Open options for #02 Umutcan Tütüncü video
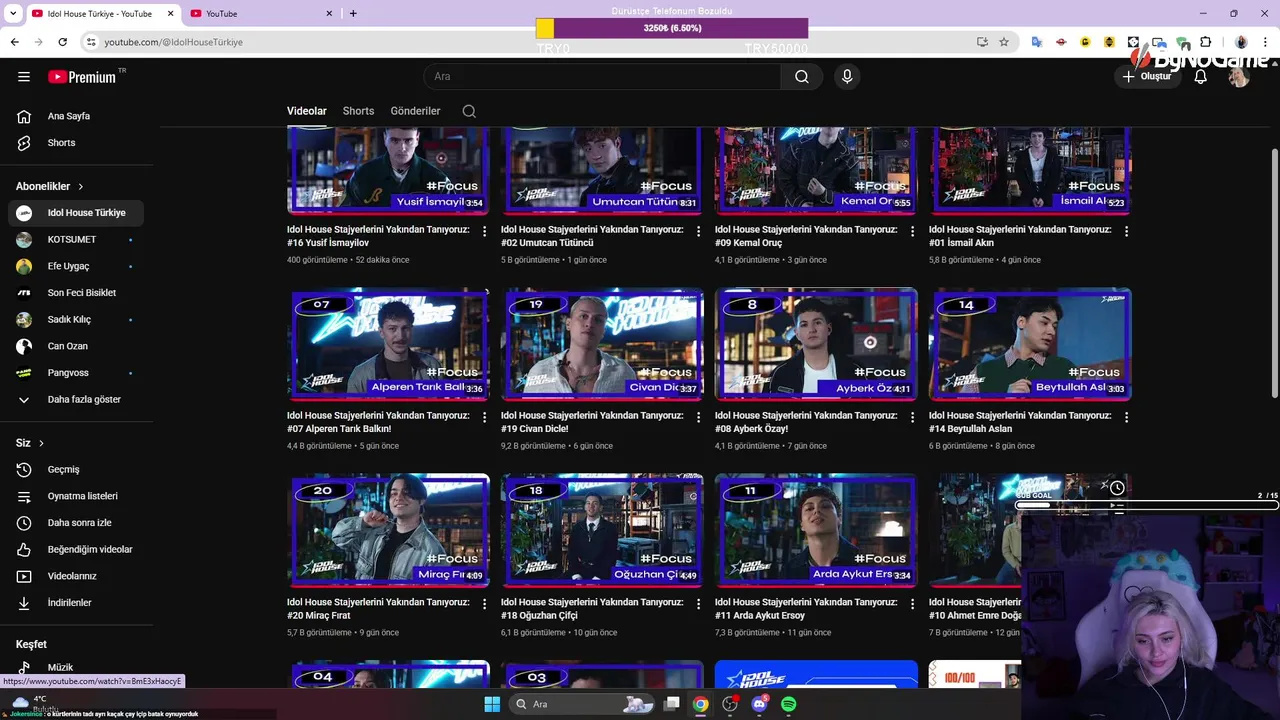The image size is (1280, 720). (x=698, y=231)
